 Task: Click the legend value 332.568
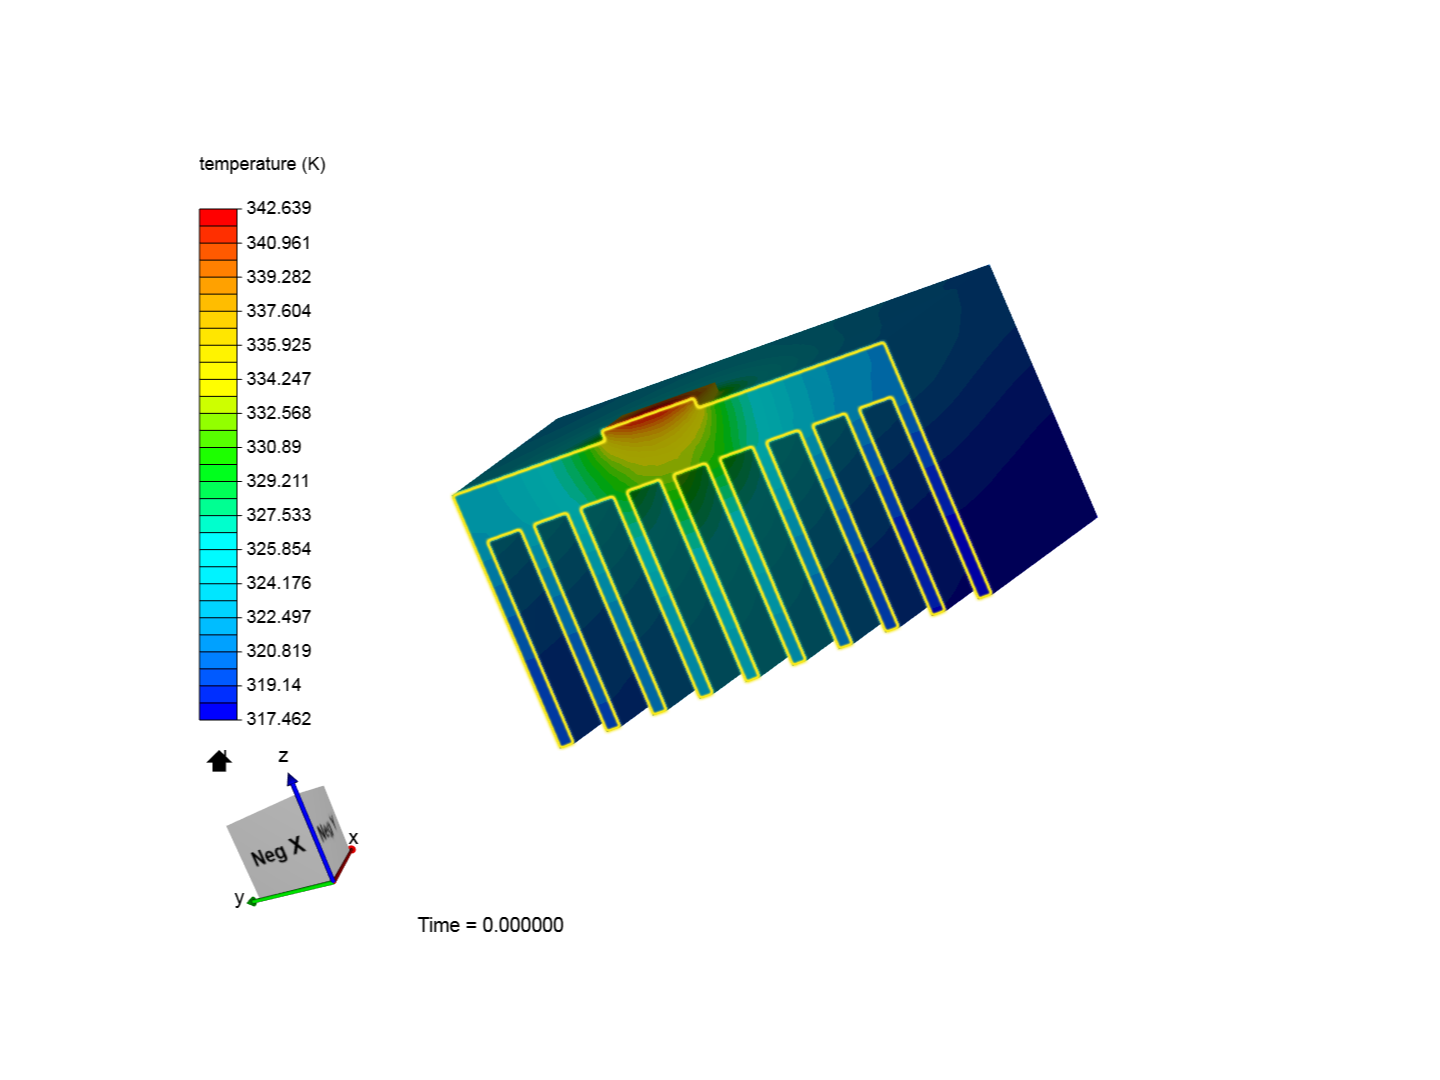click(279, 413)
